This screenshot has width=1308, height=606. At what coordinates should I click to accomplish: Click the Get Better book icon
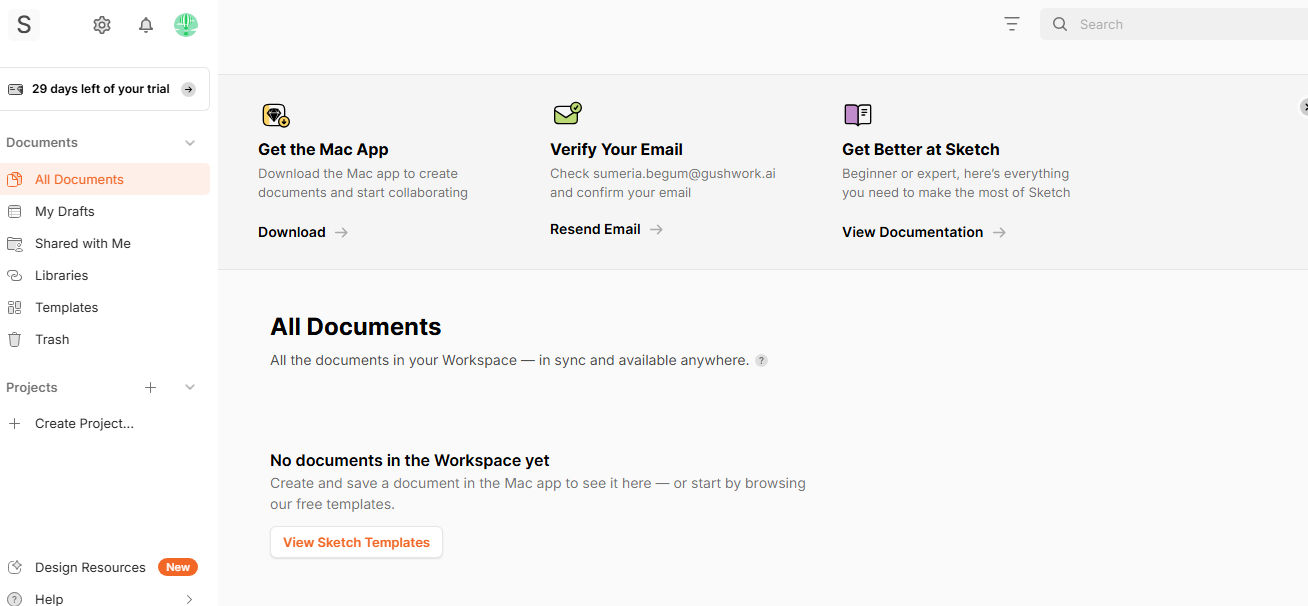(x=858, y=115)
